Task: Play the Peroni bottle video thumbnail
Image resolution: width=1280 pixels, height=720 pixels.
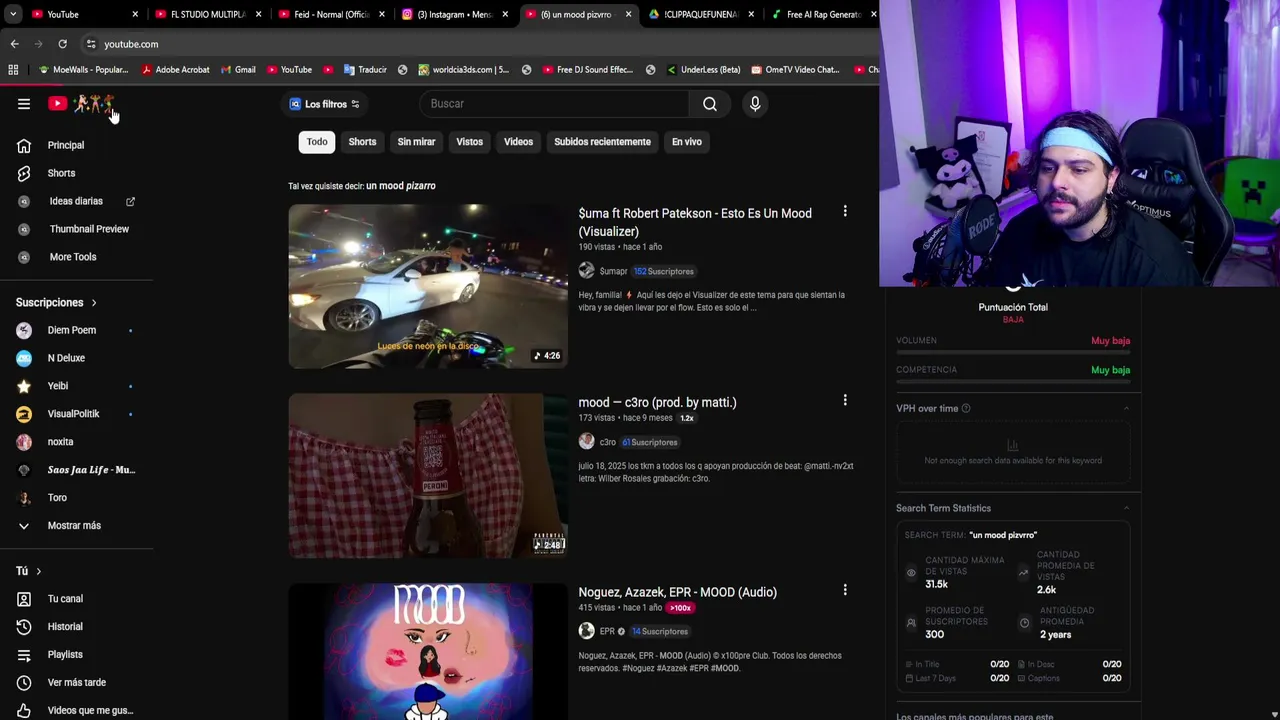Action: [428, 476]
